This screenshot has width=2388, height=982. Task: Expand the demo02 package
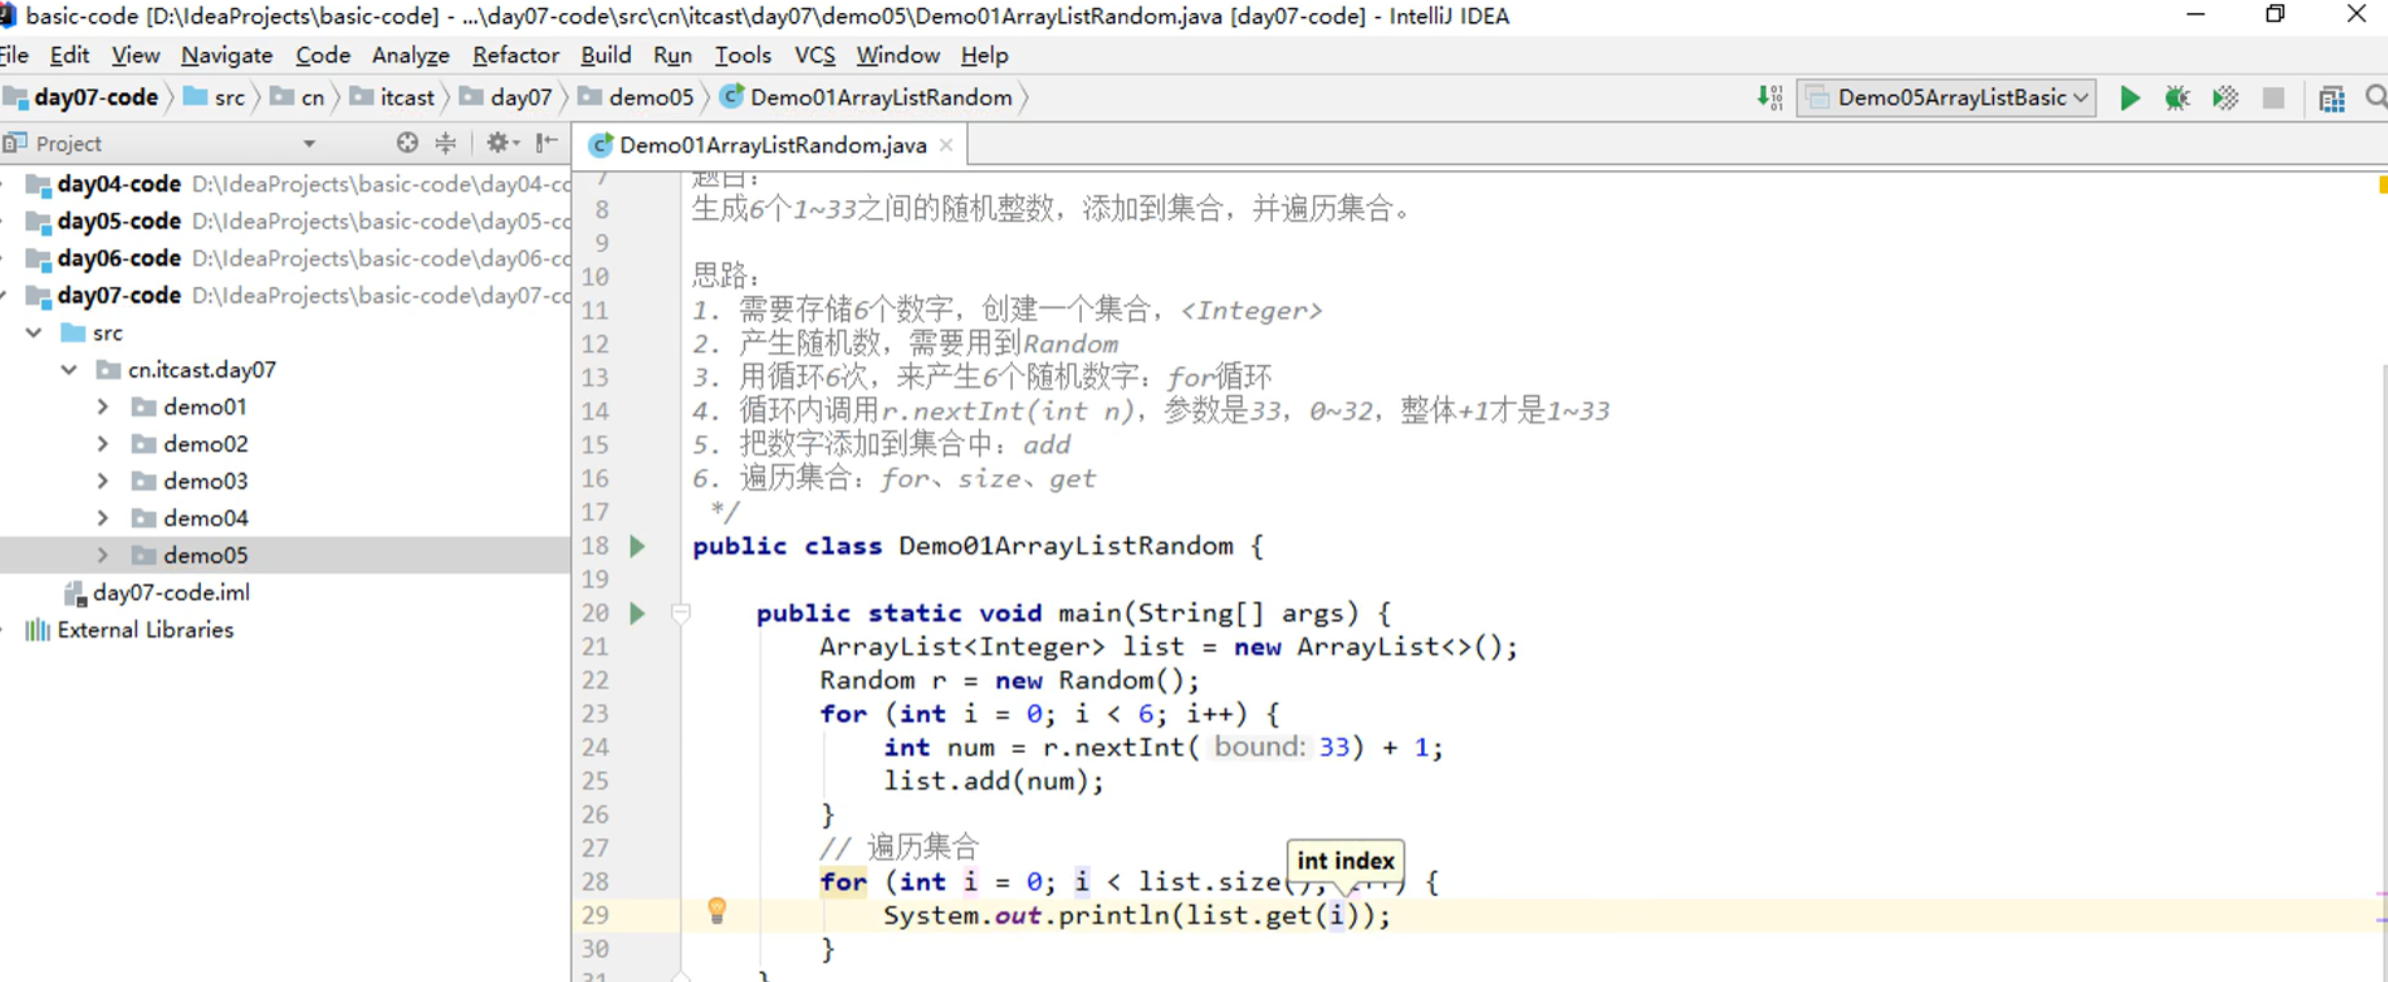point(103,444)
